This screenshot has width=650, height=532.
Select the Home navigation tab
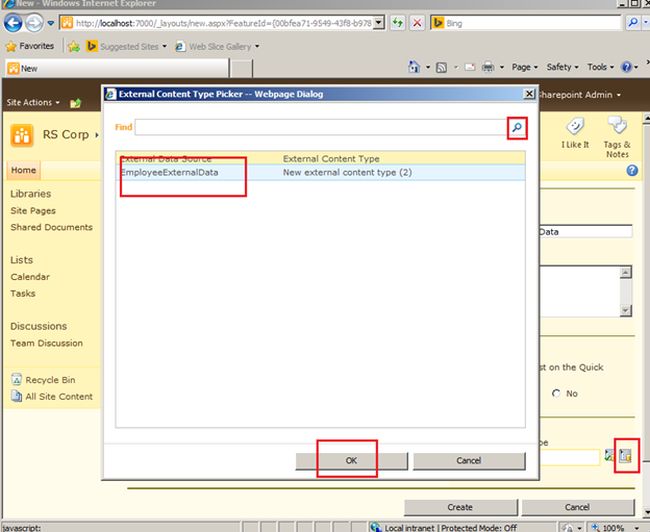click(x=24, y=170)
